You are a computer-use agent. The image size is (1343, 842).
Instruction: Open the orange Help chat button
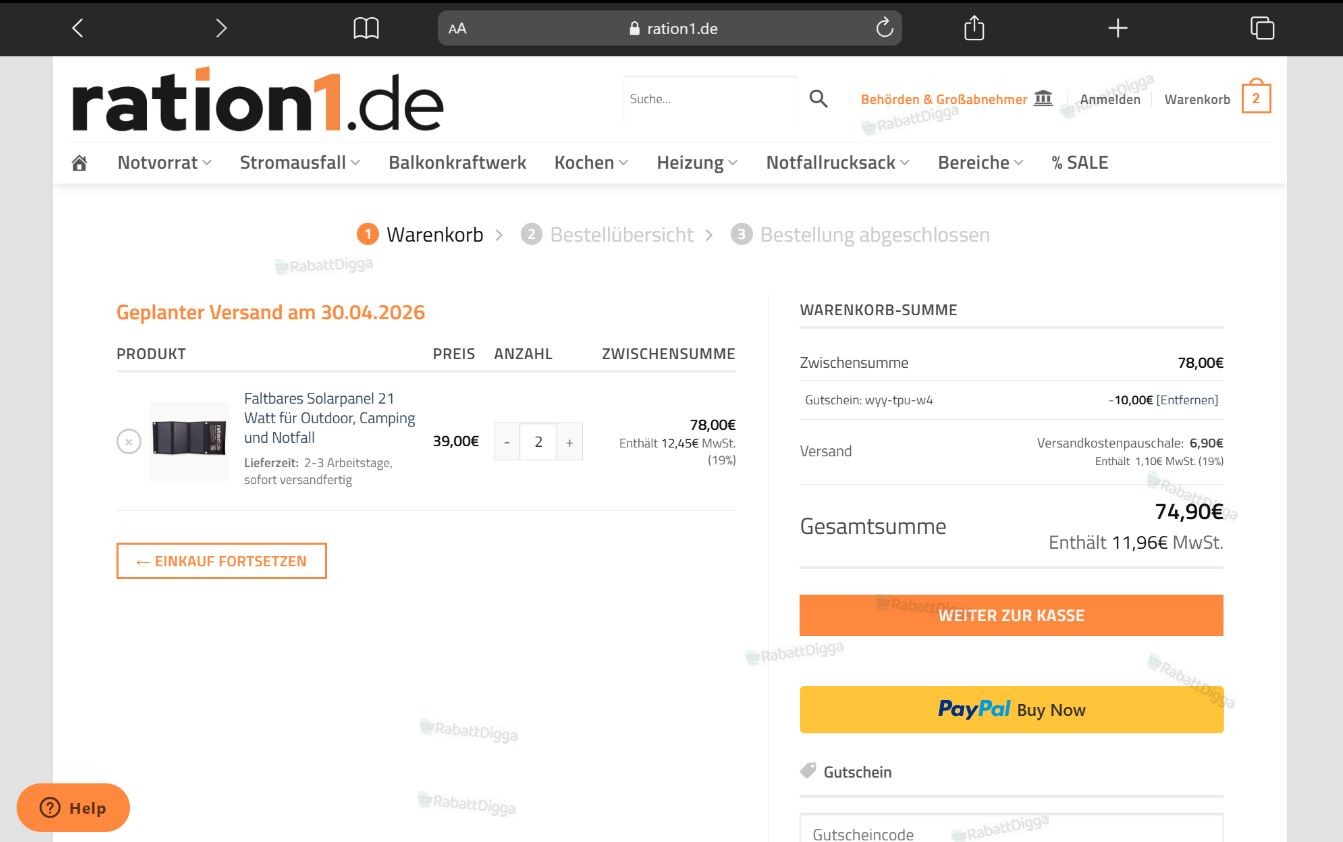[74, 808]
